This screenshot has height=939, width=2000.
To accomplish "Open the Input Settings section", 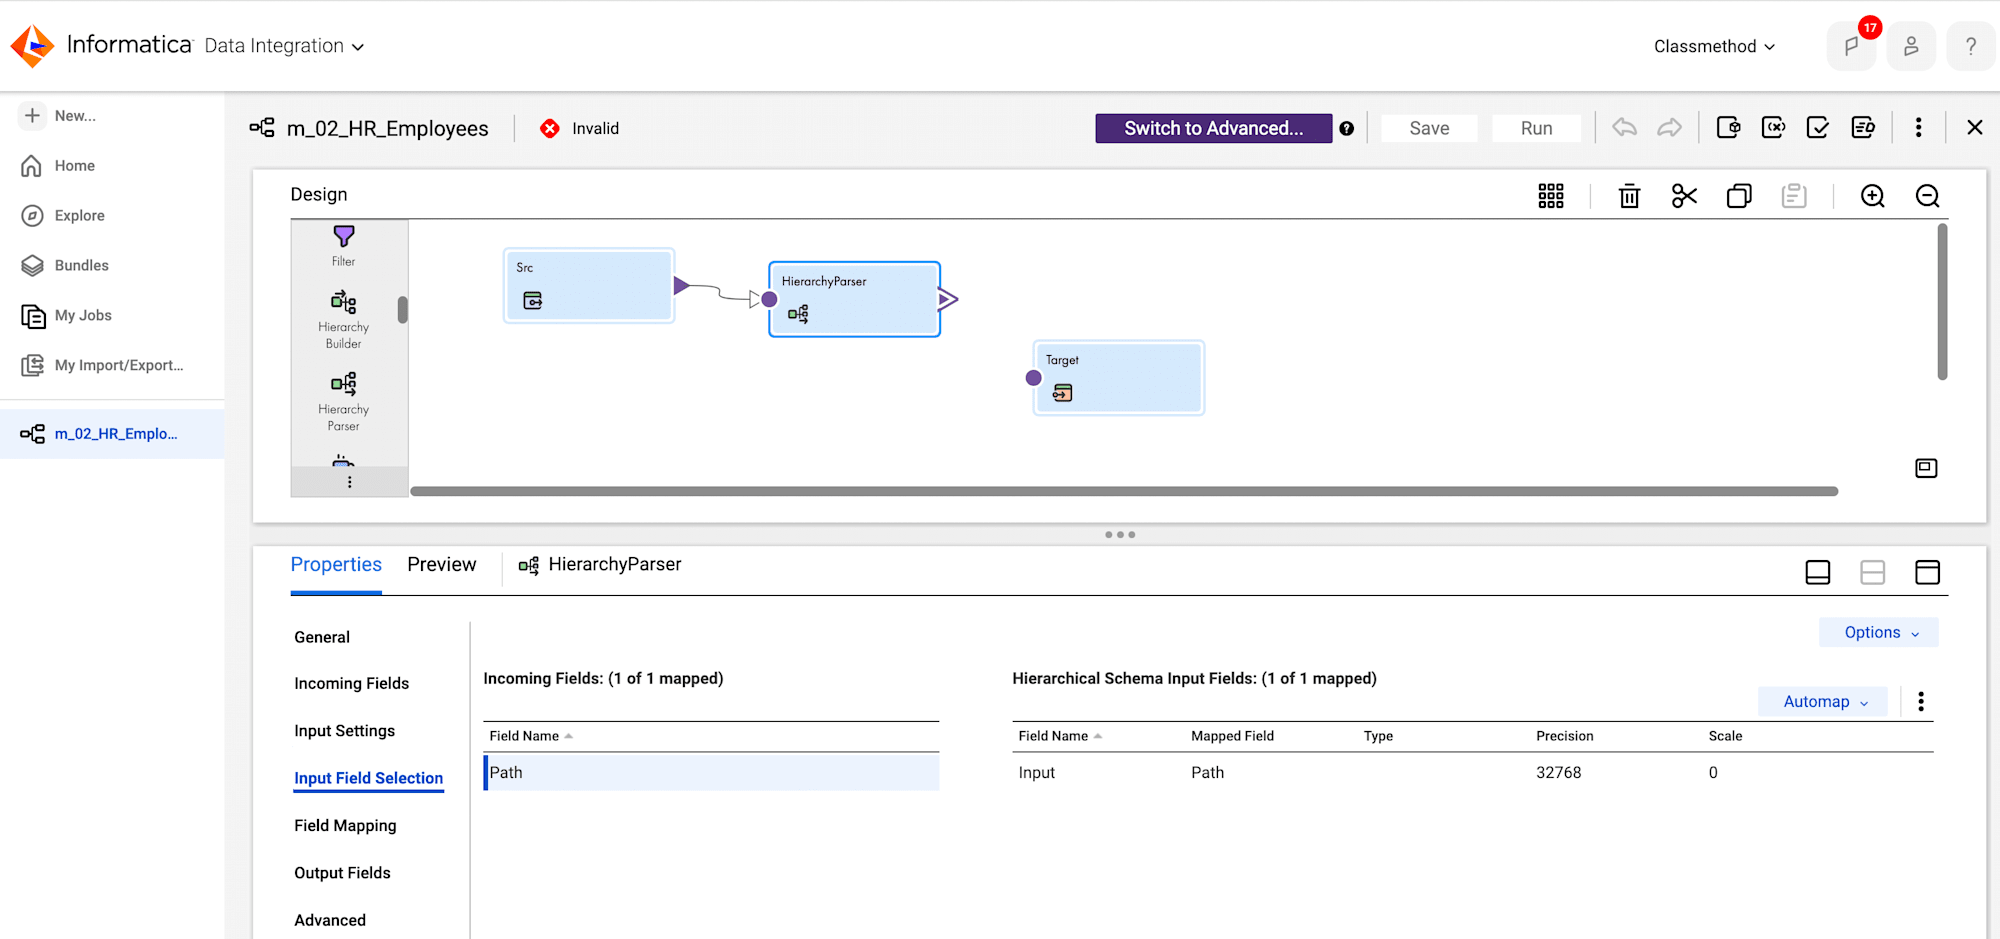I will click(345, 731).
